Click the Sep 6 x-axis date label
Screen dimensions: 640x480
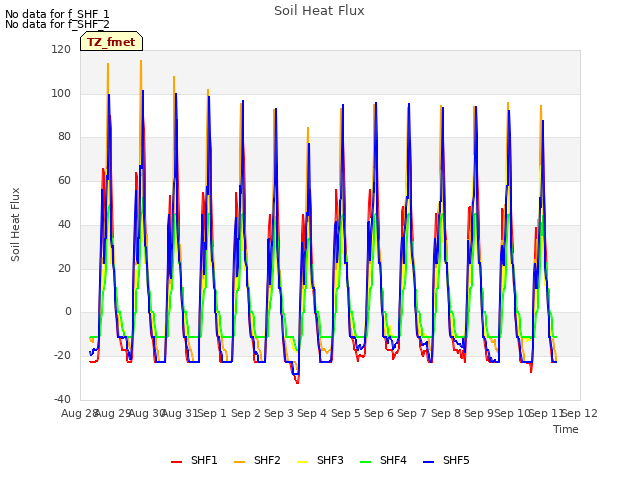click(379, 413)
